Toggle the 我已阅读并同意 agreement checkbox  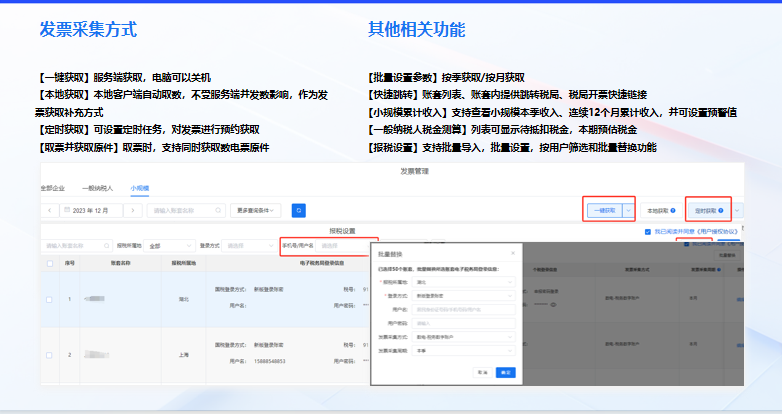click(x=648, y=231)
